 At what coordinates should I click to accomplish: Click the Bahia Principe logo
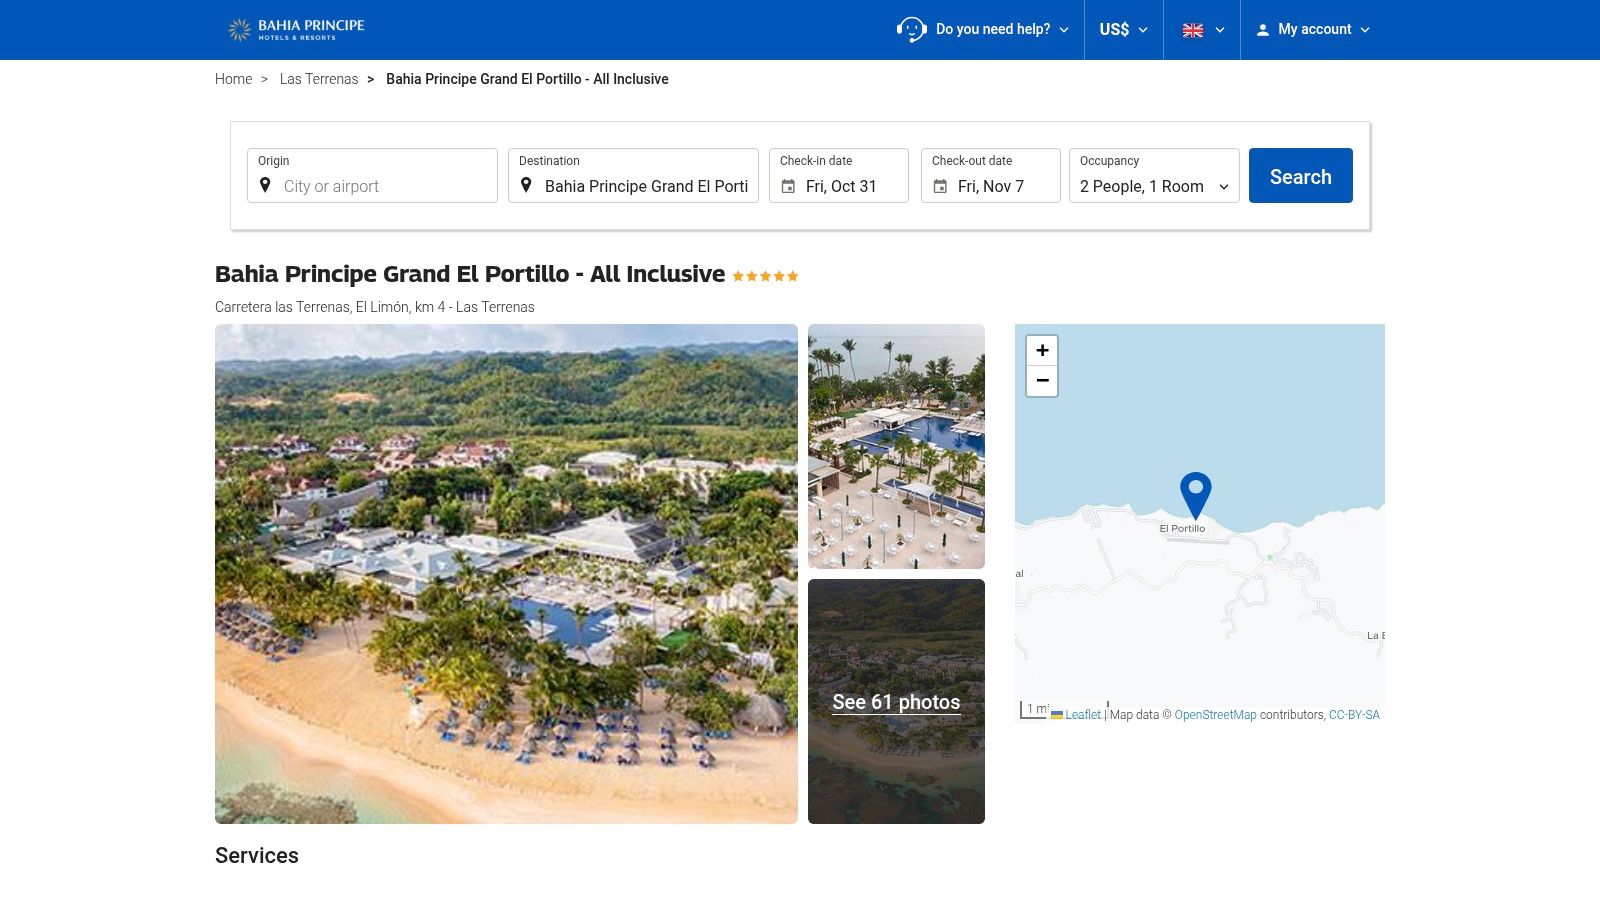[296, 29]
